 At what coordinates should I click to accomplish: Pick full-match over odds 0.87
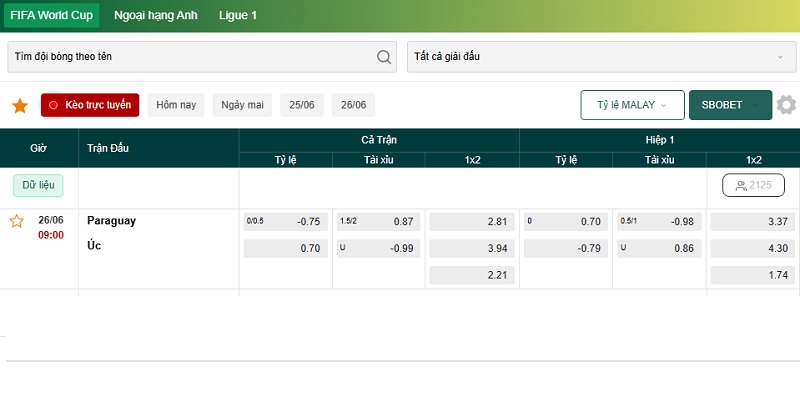click(379, 222)
